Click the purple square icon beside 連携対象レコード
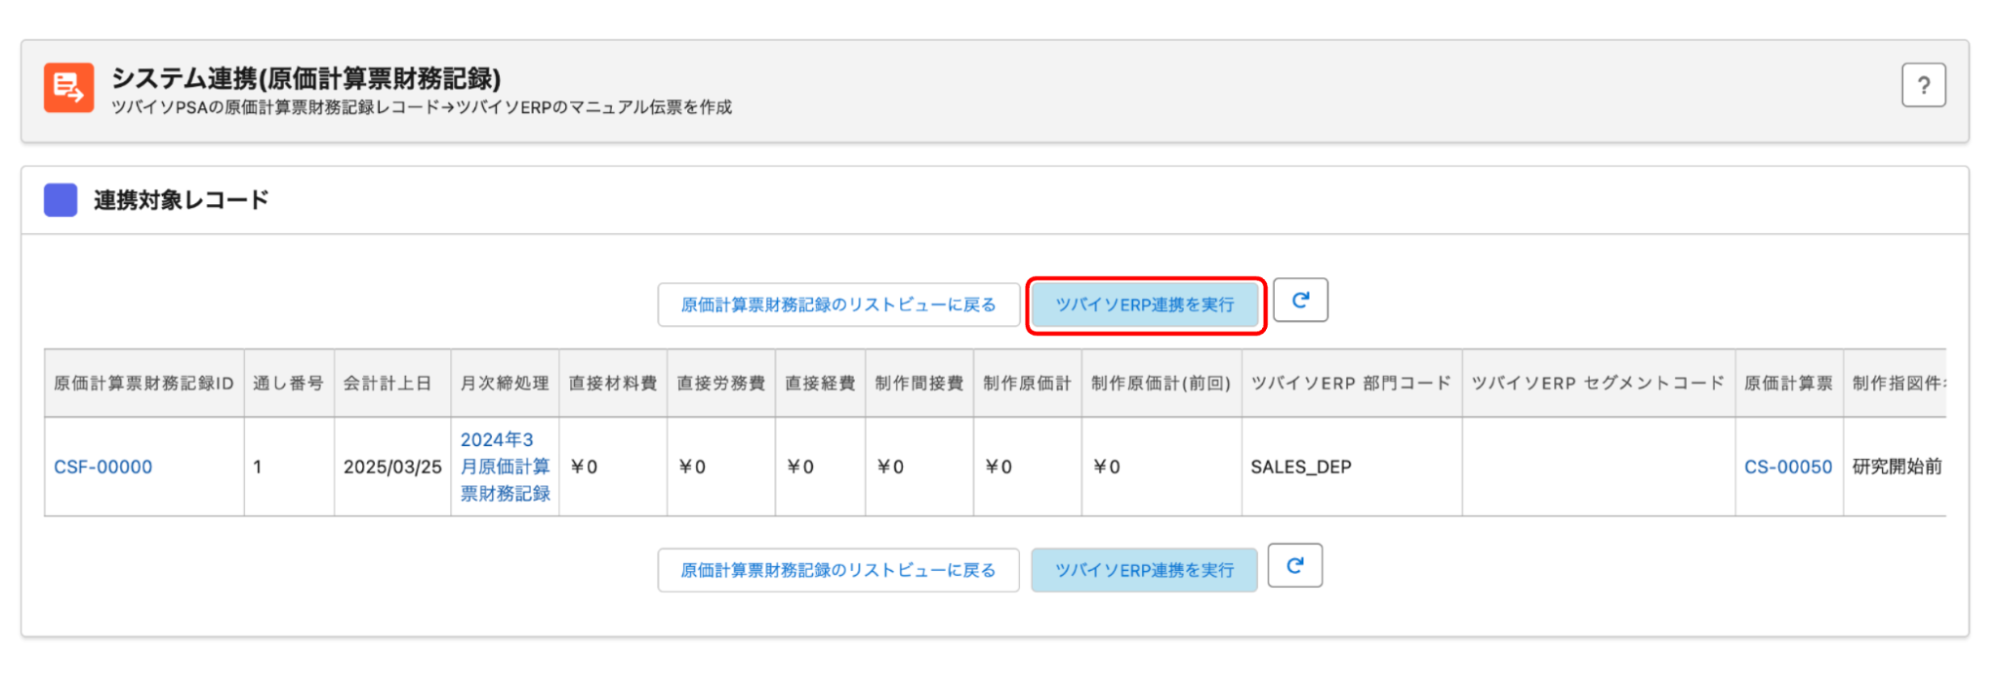The height and width of the screenshot is (686, 1999). (x=61, y=200)
